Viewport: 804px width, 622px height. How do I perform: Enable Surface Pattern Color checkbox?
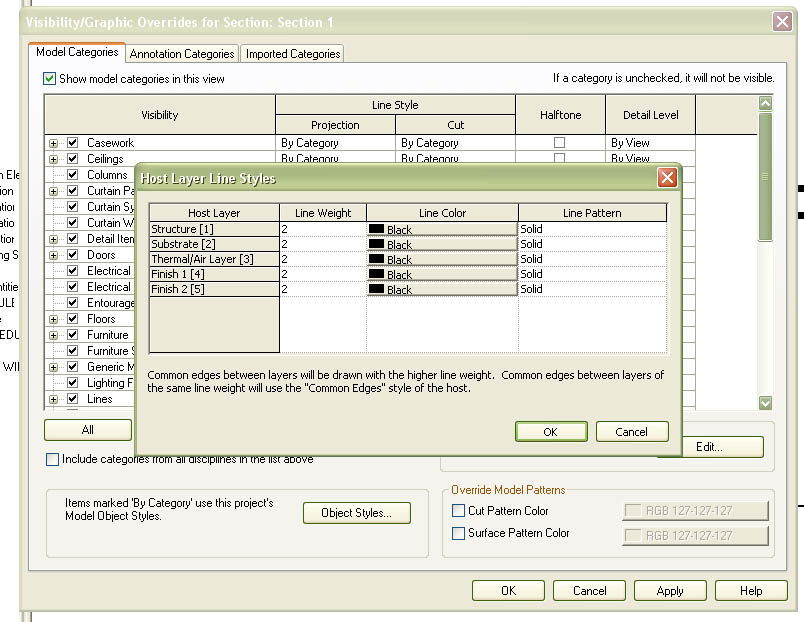(x=458, y=533)
